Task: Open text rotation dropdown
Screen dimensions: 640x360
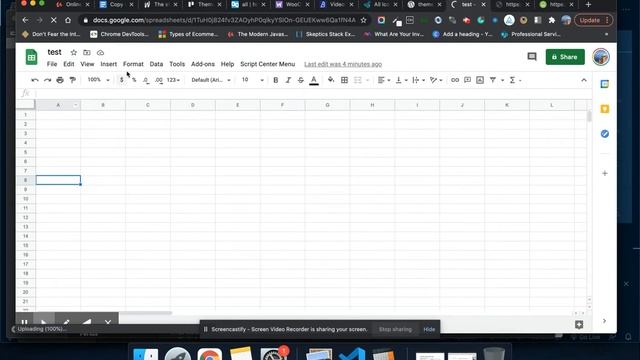Action: pos(436,80)
